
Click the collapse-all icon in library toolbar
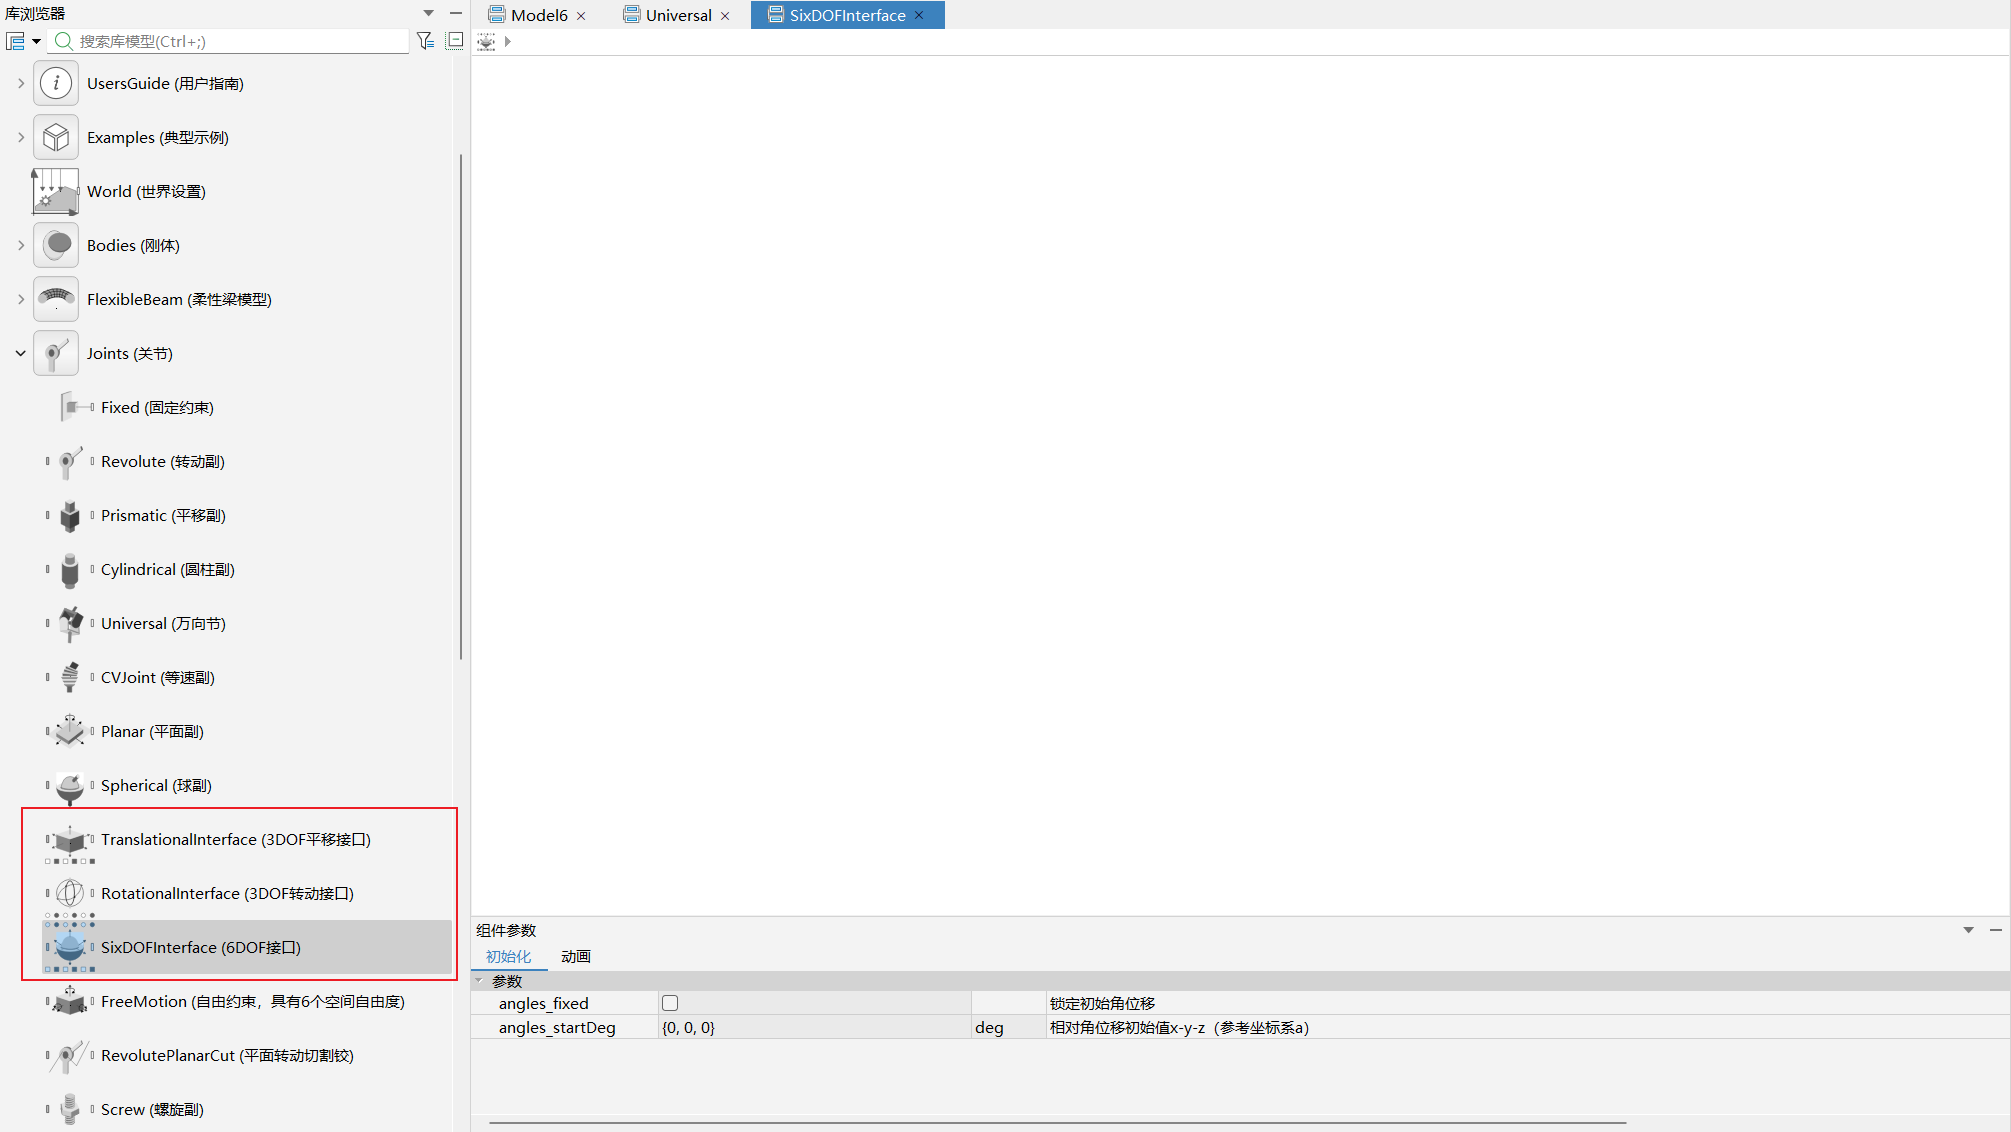coord(455,41)
